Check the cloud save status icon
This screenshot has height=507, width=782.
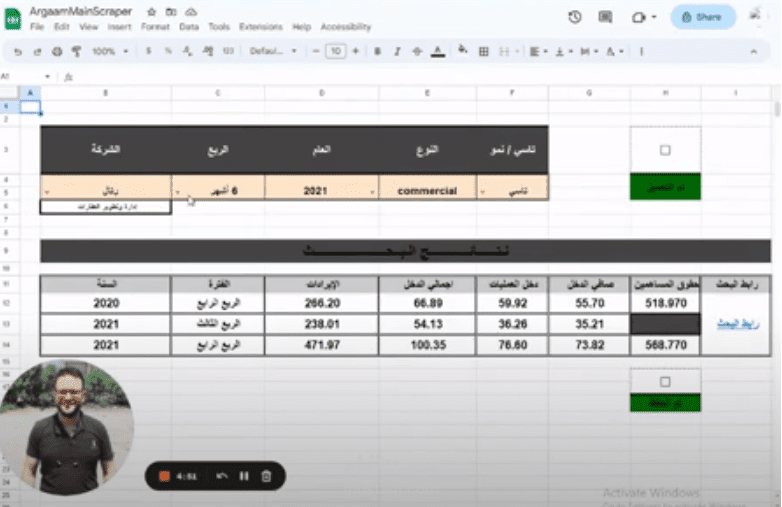pyautogui.click(x=191, y=11)
